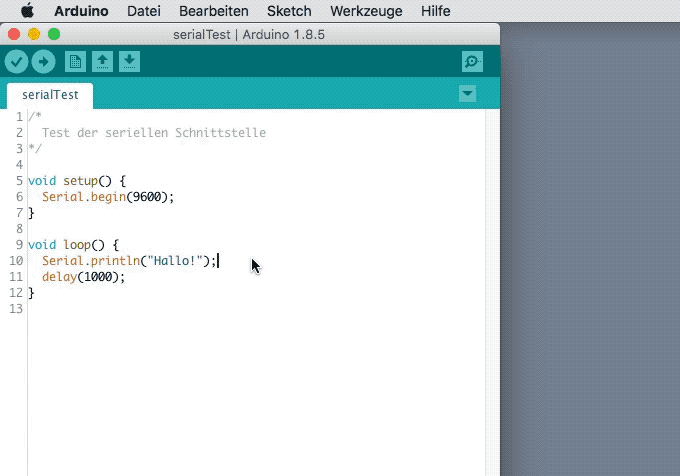Click the Verify sketch checkmark icon
Screen dimensions: 680x476
click(16, 62)
